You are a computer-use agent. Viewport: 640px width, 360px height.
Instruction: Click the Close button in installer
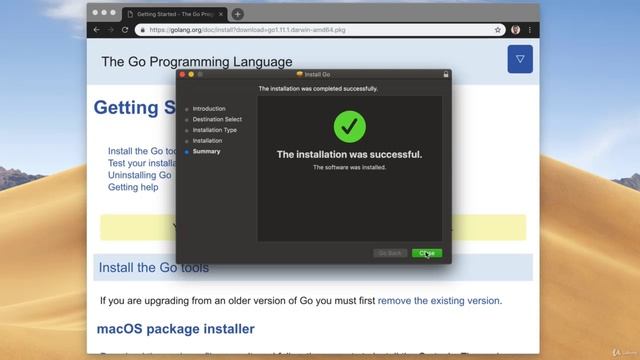[427, 253]
